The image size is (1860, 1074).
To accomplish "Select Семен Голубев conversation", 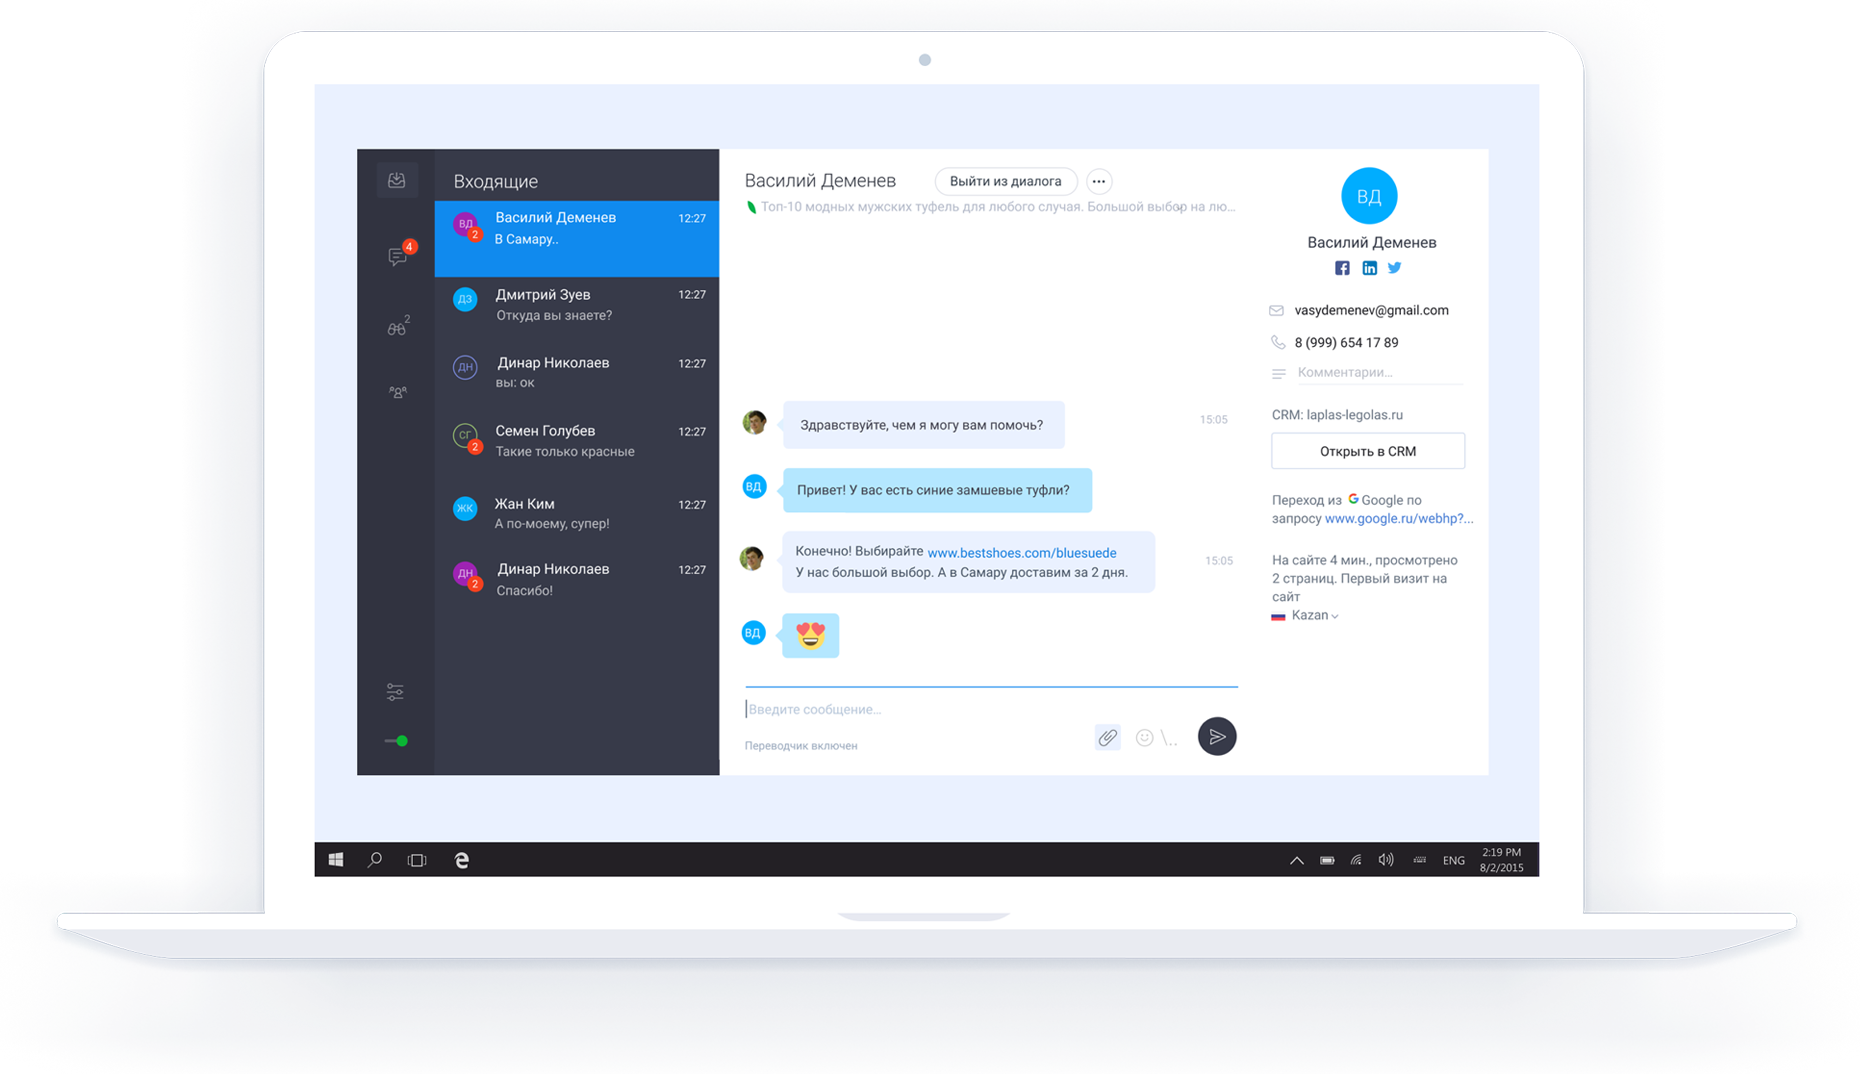I will [x=577, y=441].
